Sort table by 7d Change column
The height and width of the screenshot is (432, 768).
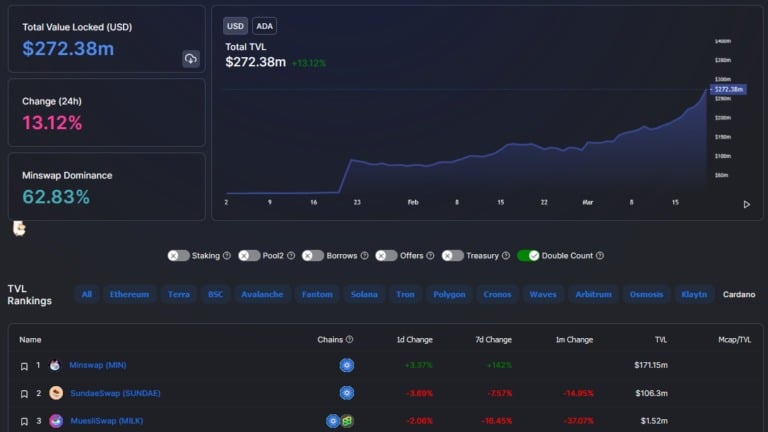point(493,339)
